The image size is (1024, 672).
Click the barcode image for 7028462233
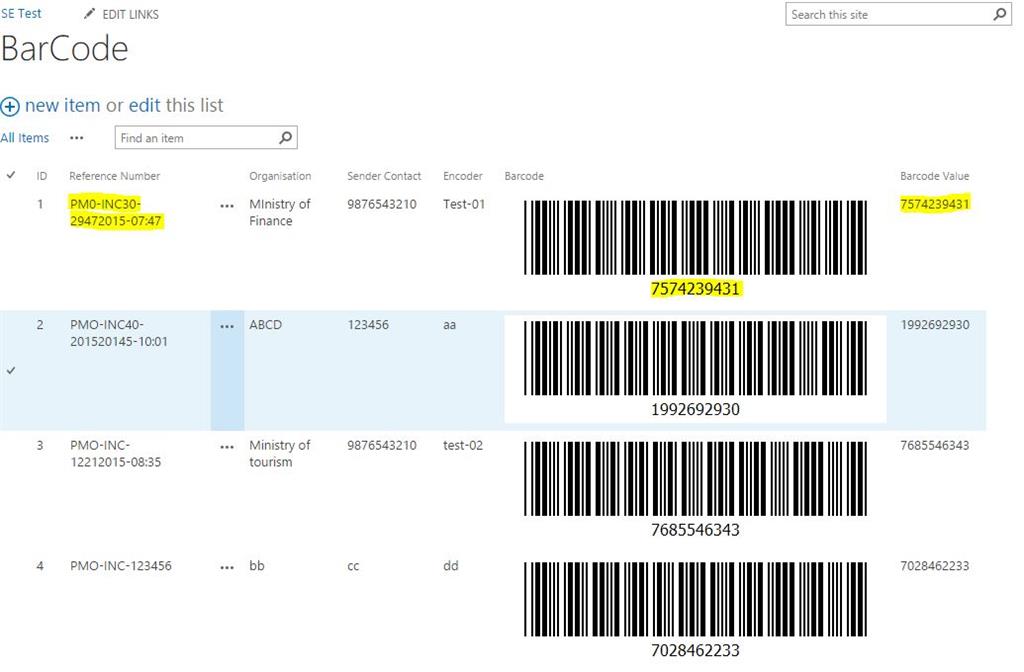pos(696,610)
